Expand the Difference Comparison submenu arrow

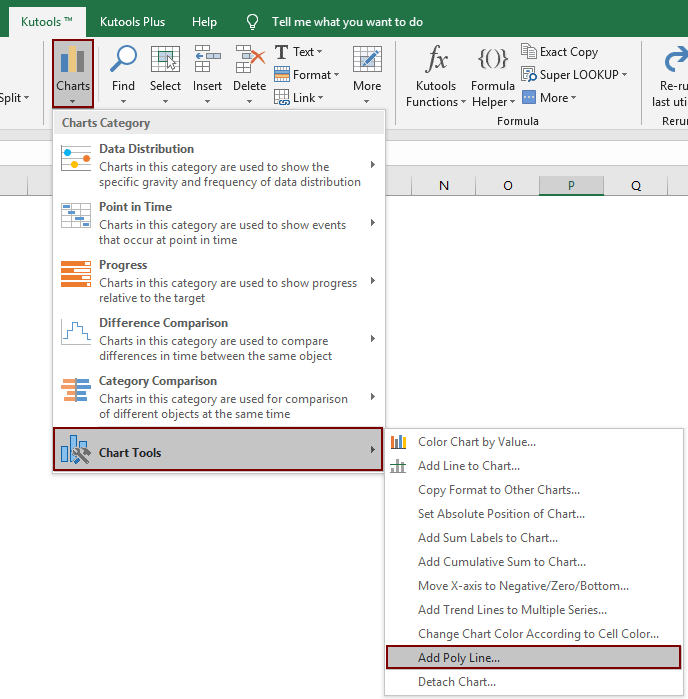[x=373, y=338]
